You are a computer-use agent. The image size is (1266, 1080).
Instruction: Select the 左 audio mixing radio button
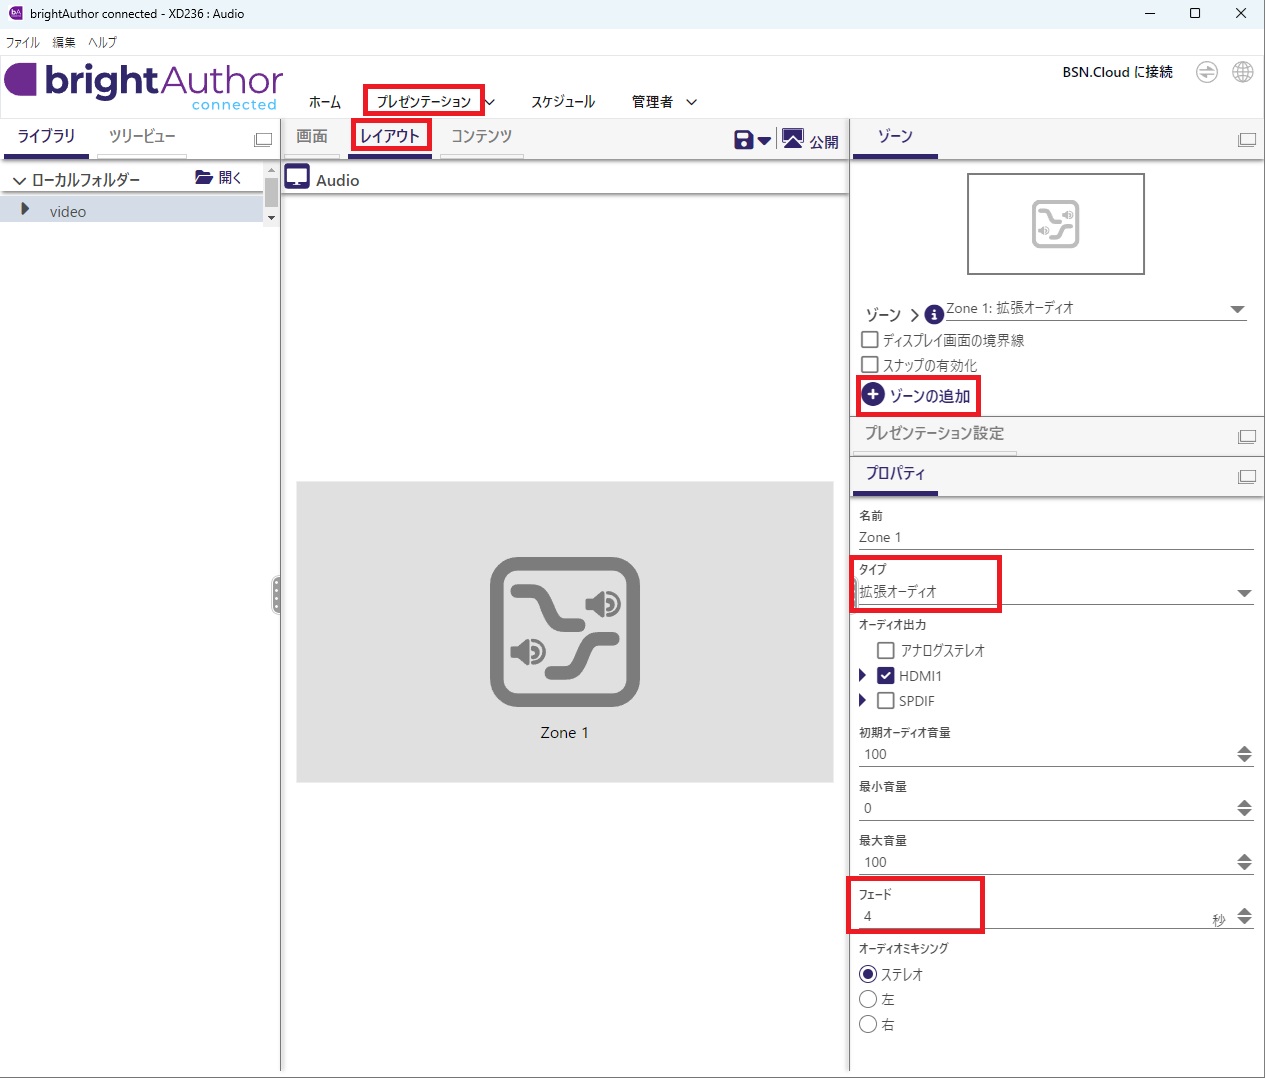pos(868,999)
